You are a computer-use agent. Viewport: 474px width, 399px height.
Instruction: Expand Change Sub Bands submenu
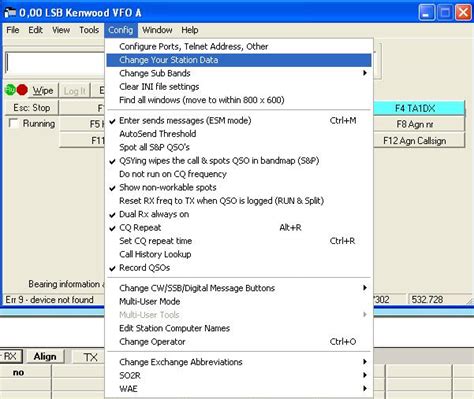tap(239, 73)
